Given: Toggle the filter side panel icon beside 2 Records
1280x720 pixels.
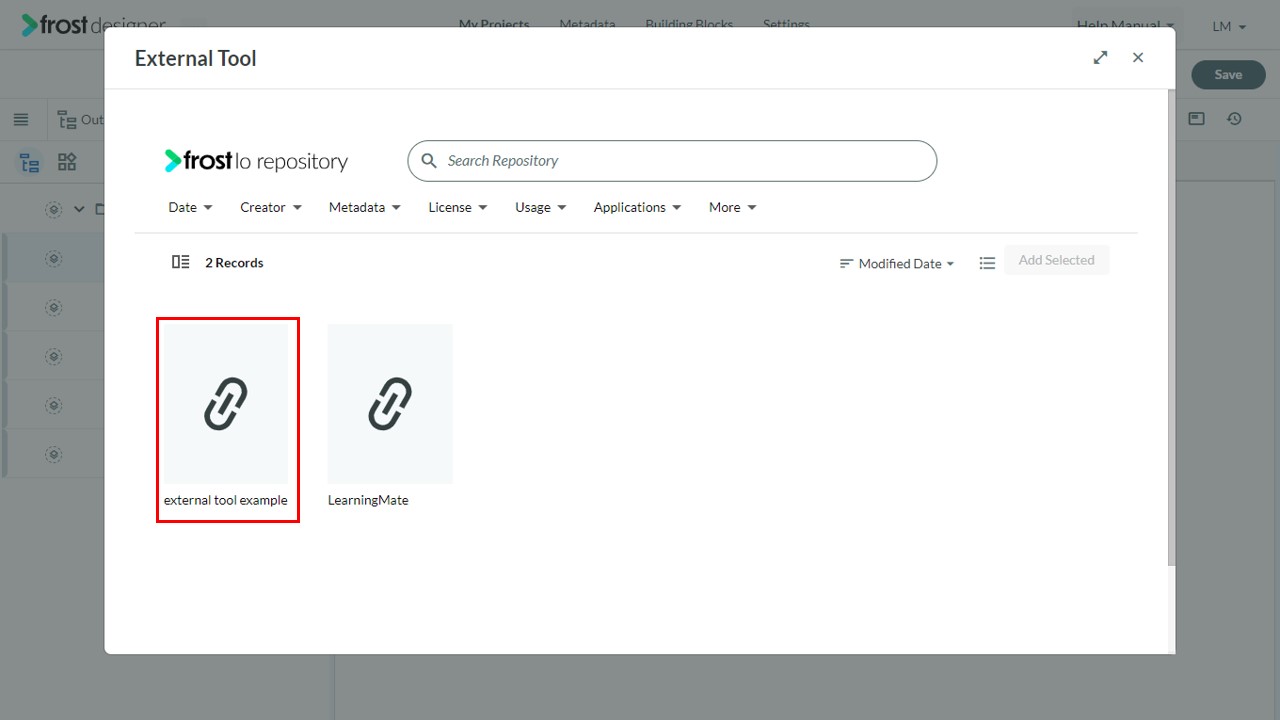Looking at the screenshot, I should coord(181,262).
